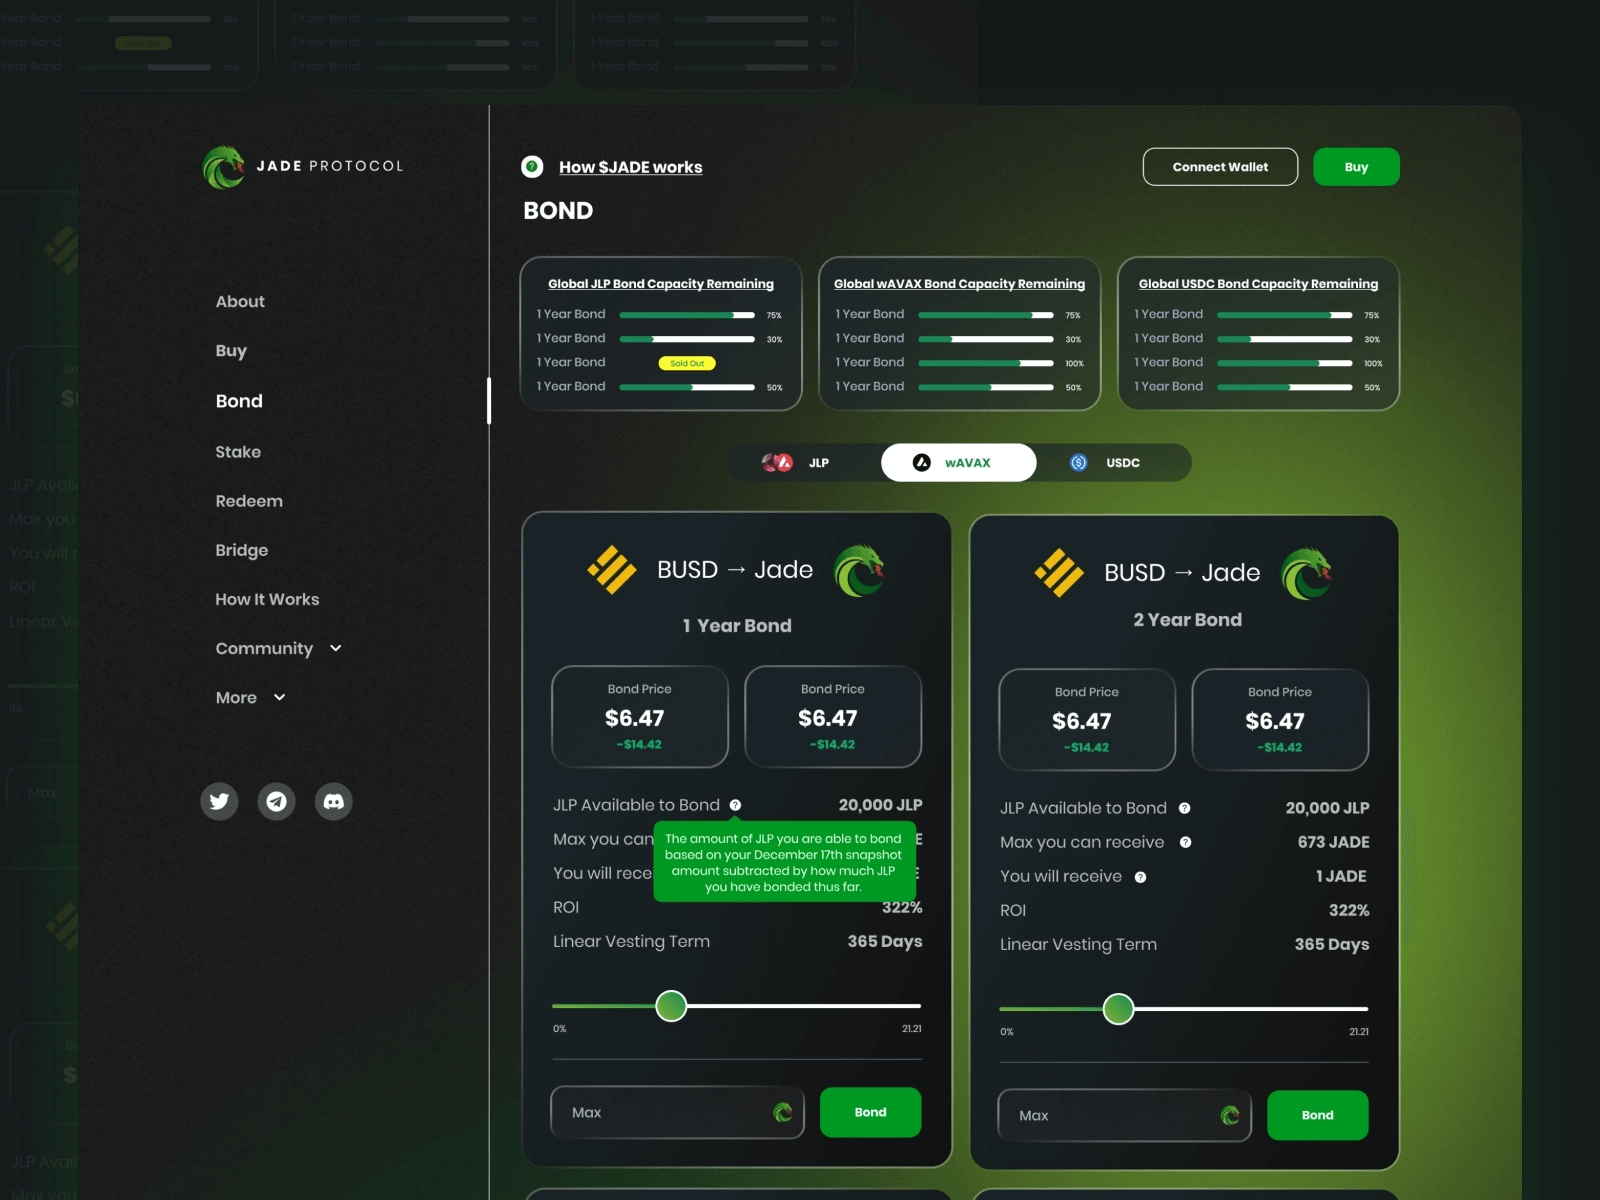Go to Buy in the sidebar navigation
This screenshot has width=1600, height=1200.
(231, 351)
